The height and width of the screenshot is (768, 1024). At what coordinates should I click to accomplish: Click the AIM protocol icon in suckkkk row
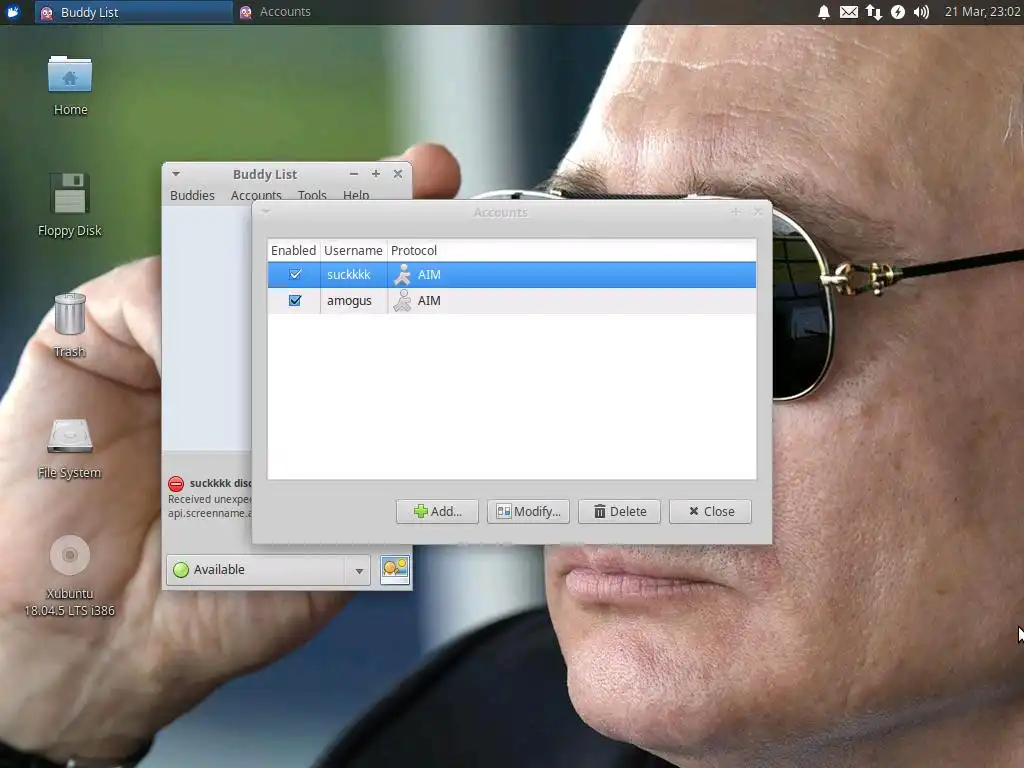402,275
